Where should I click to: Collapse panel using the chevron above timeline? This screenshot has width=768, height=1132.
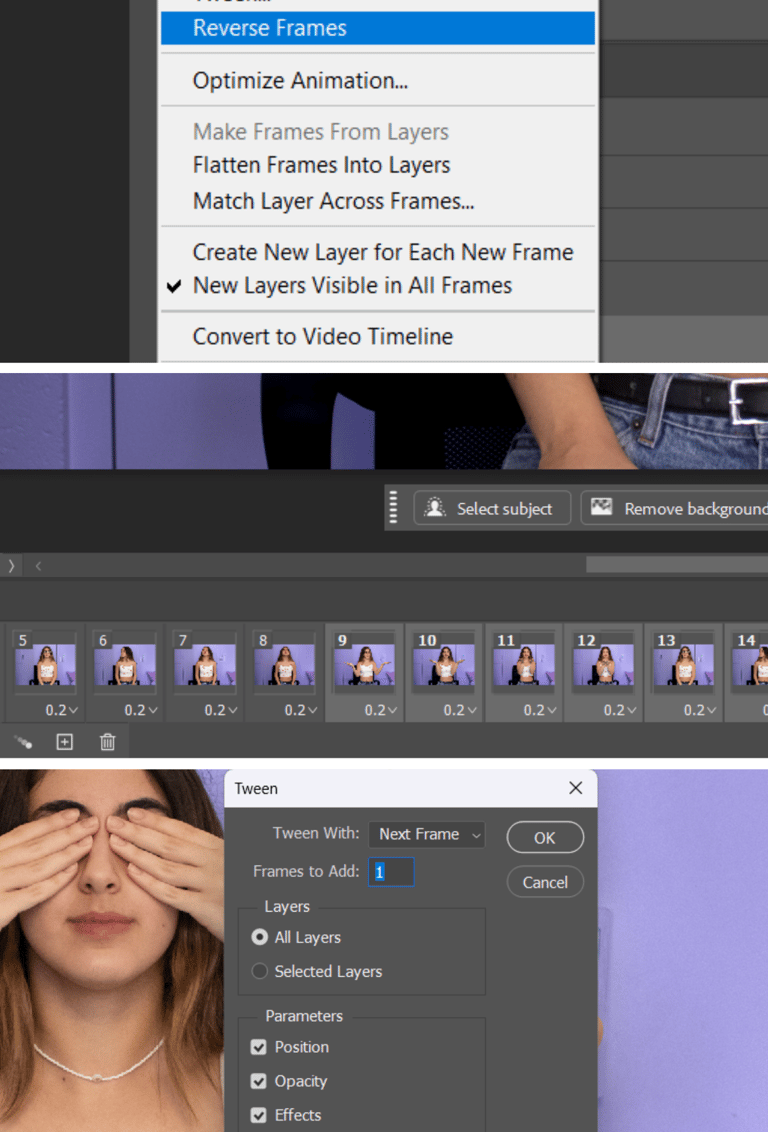pos(11,566)
